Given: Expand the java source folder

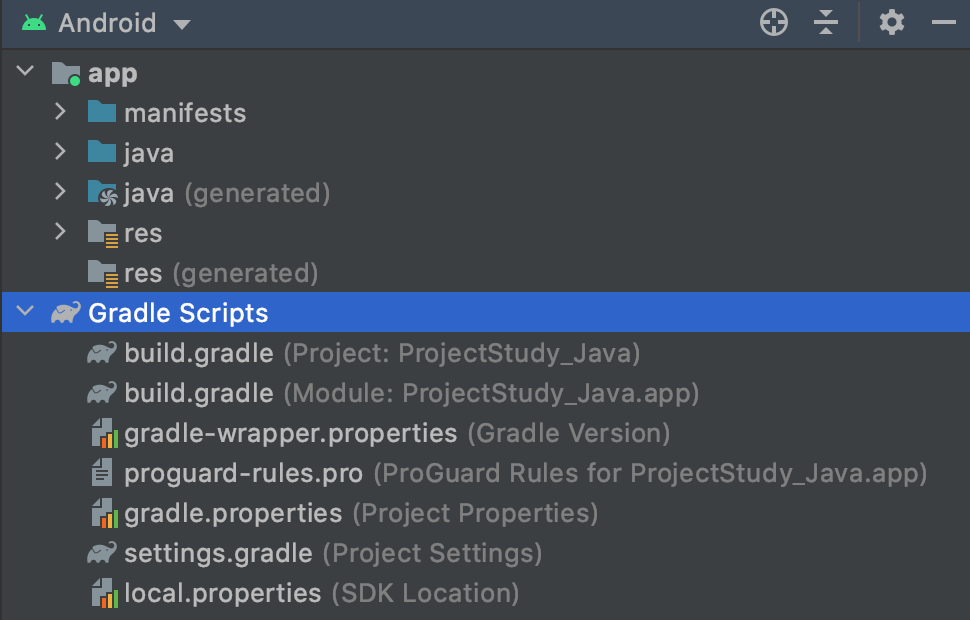Looking at the screenshot, I should pyautogui.click(x=60, y=153).
